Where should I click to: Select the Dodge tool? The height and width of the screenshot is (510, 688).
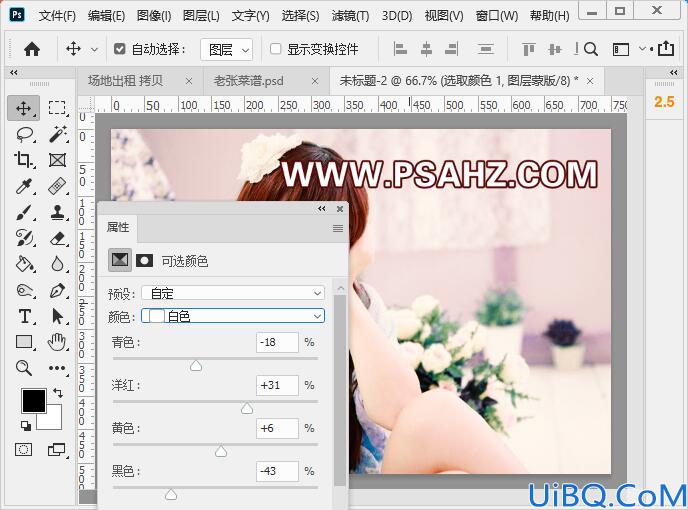(x=25, y=290)
